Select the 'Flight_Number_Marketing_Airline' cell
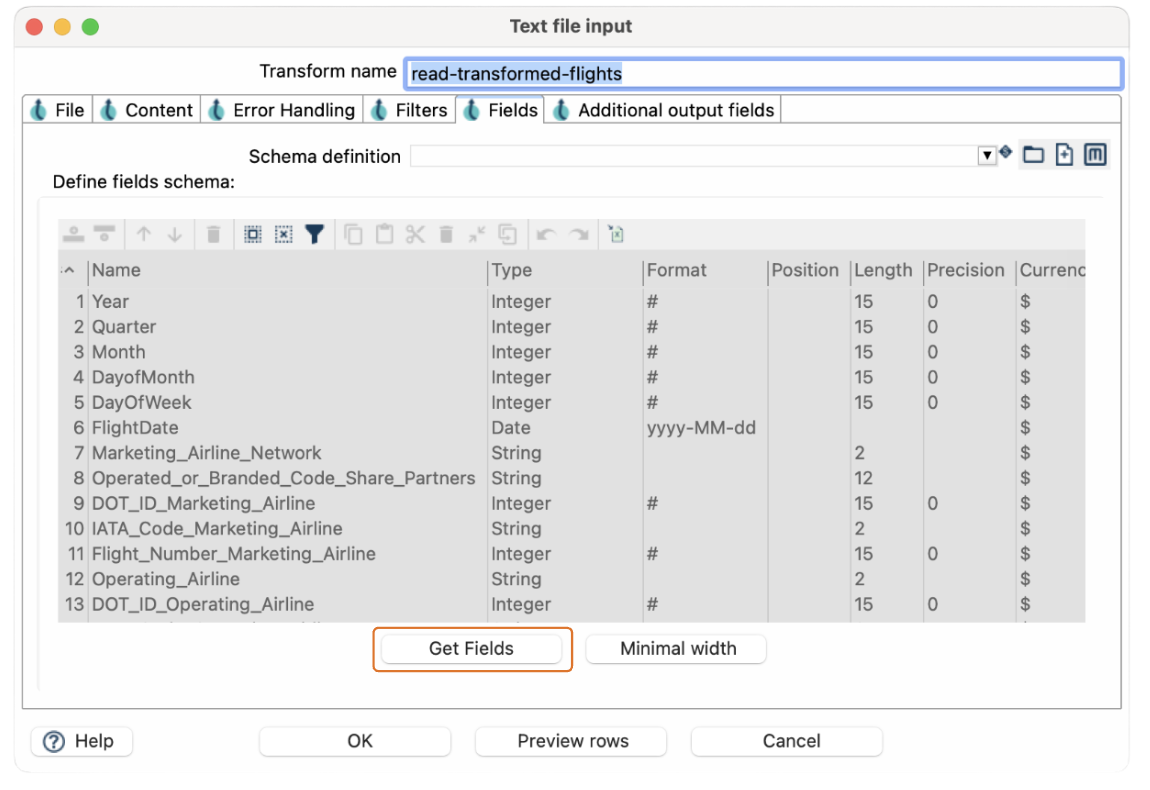This screenshot has width=1150, height=790. click(288, 554)
